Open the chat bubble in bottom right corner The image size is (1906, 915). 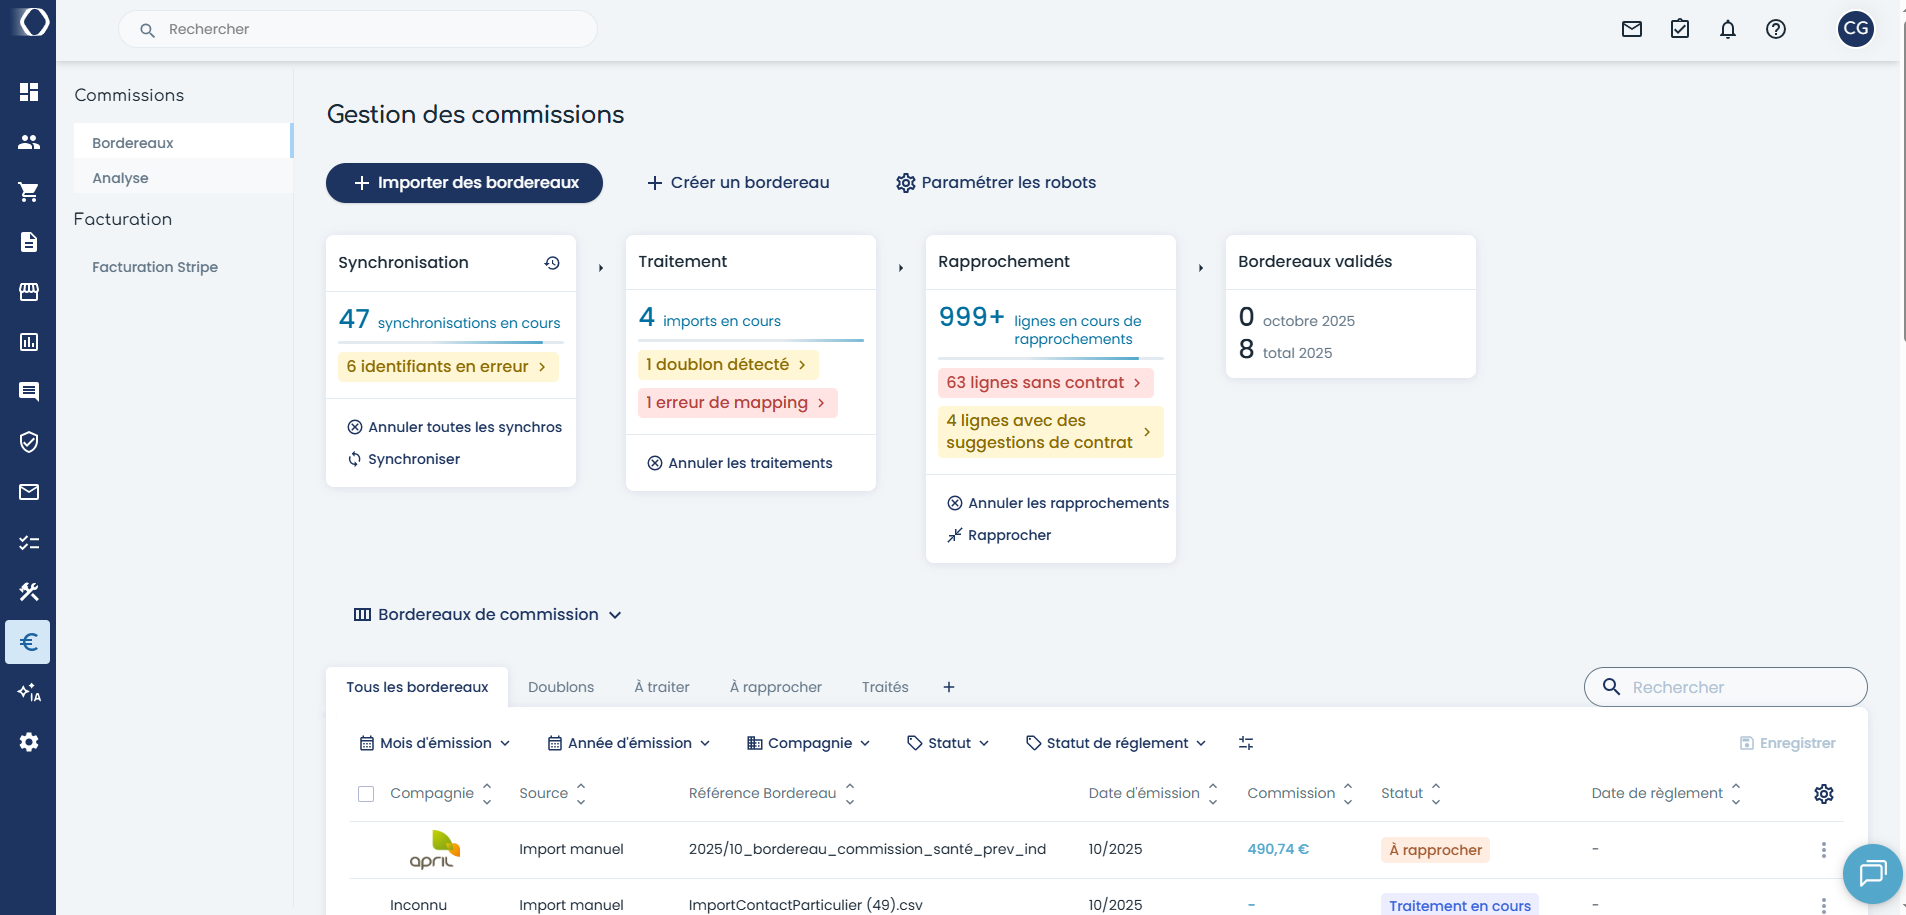[1871, 874]
